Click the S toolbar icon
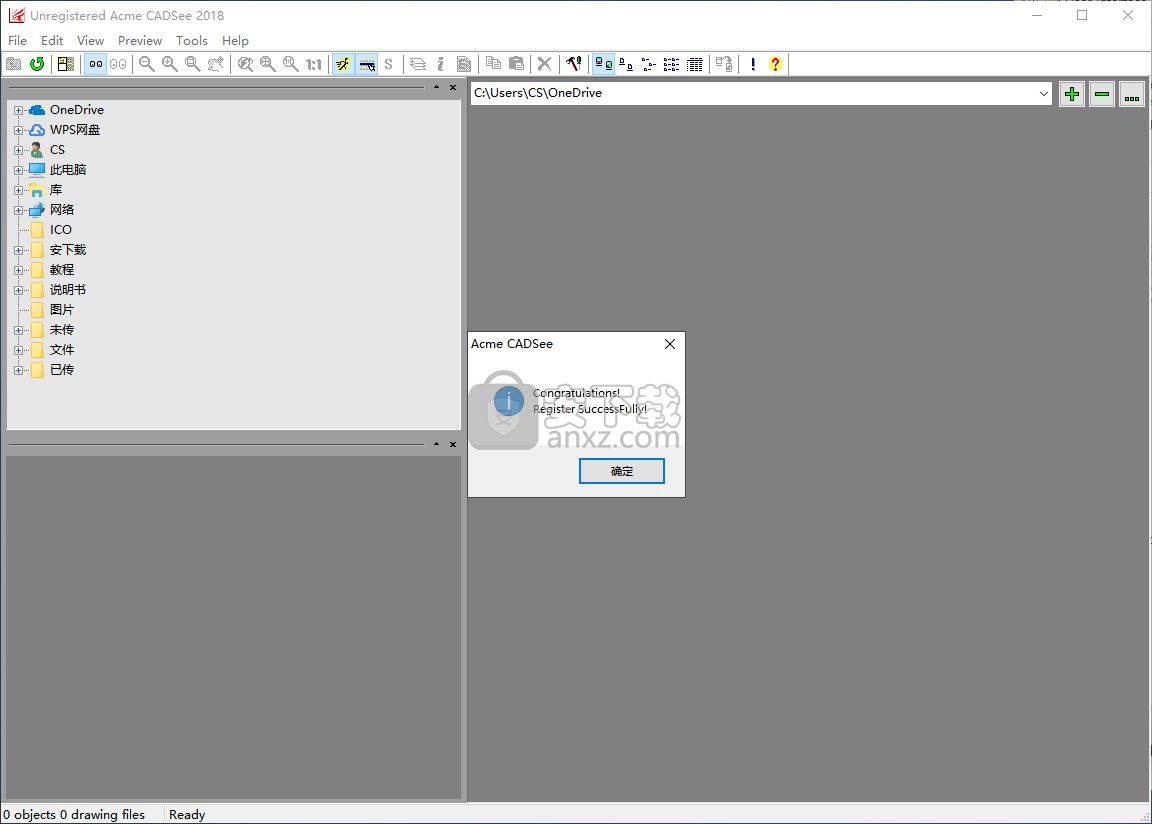Viewport: 1152px width, 824px height. pos(389,65)
